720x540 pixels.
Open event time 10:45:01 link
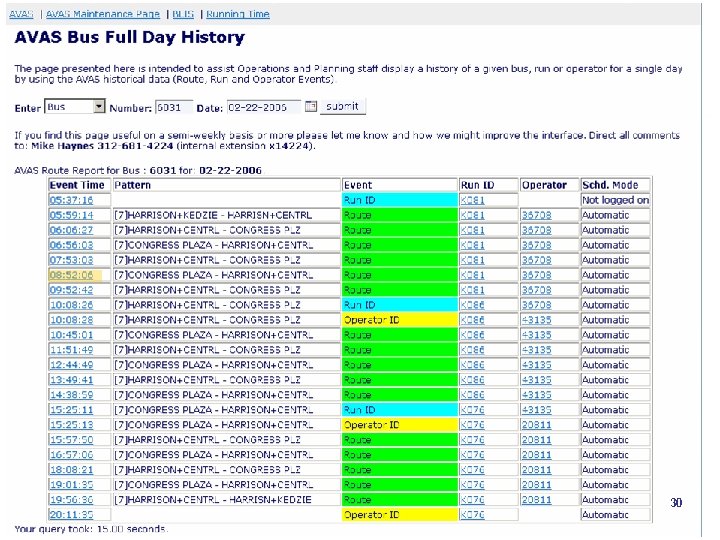coord(71,335)
